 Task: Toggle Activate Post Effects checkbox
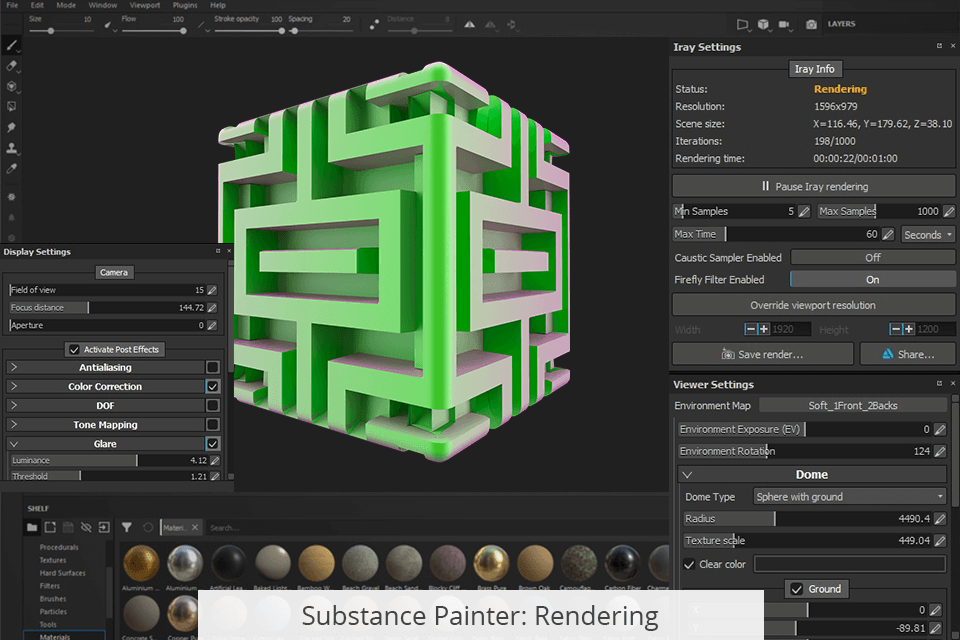tap(74, 350)
